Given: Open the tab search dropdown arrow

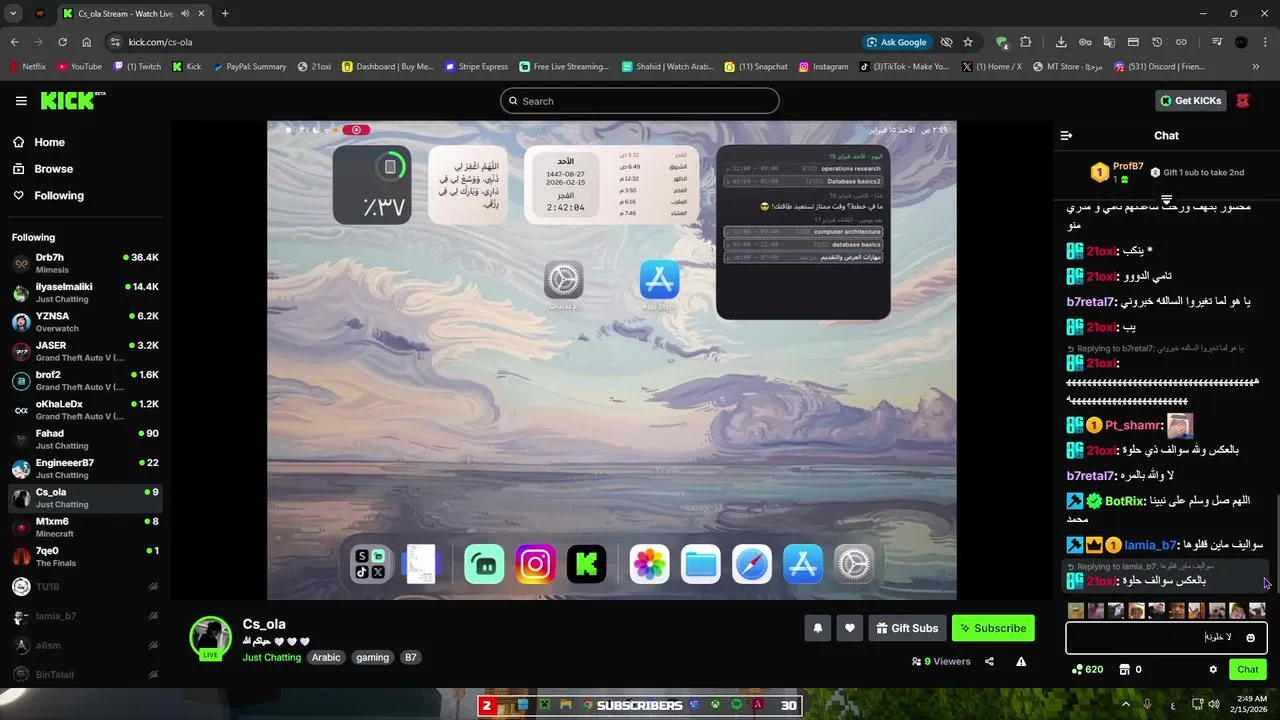Looking at the screenshot, I should 13,14.
